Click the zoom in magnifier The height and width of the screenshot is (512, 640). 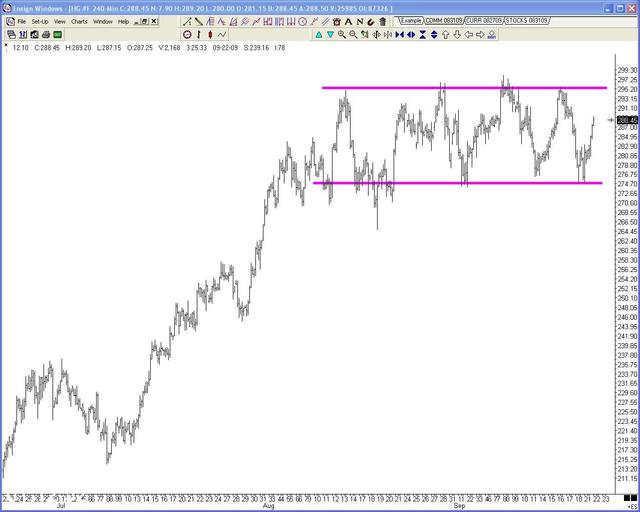click(342, 35)
